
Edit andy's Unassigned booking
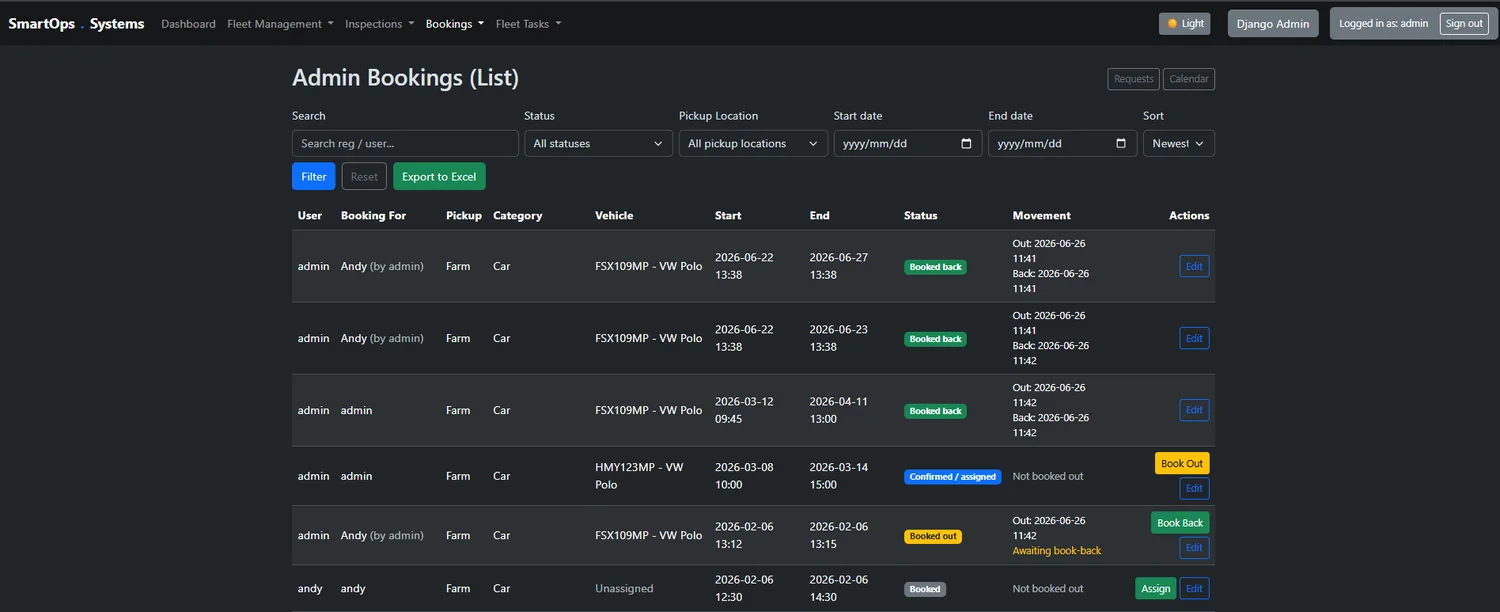1194,589
